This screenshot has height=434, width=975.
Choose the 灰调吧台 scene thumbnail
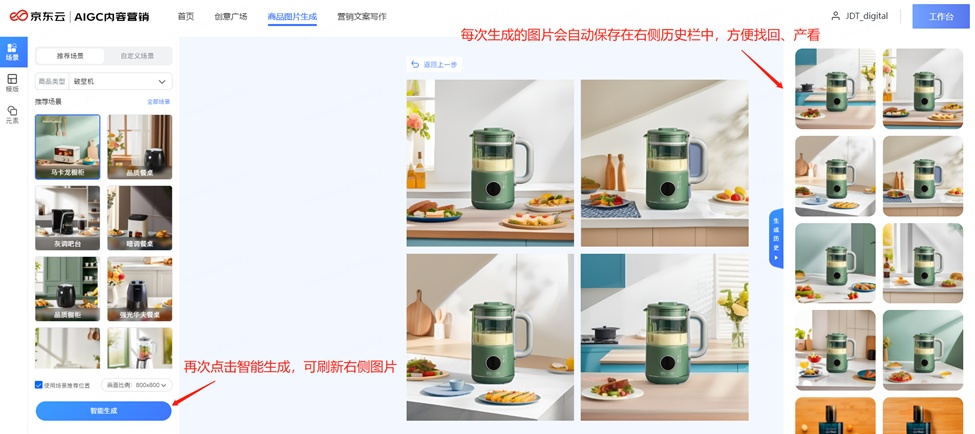coord(67,218)
